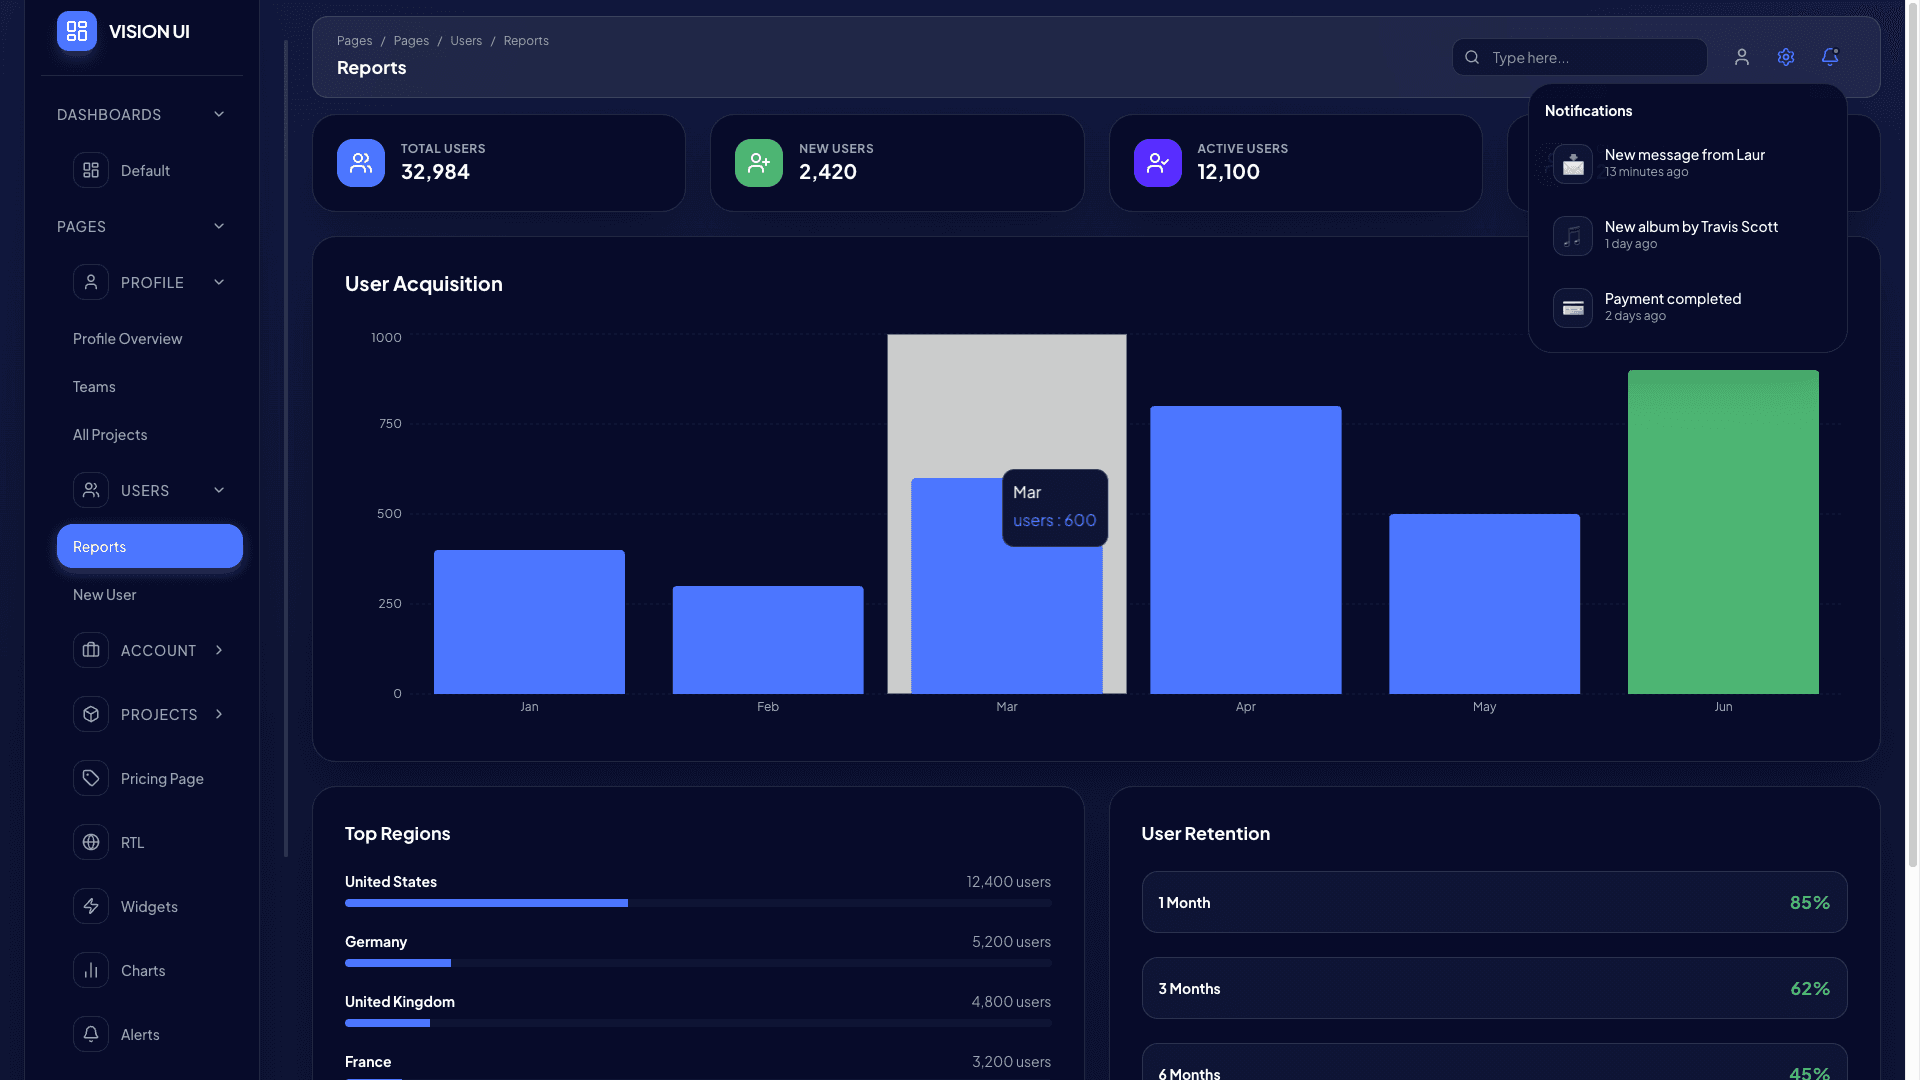Open the Charts sidebar icon
The image size is (1920, 1080).
(91, 970)
